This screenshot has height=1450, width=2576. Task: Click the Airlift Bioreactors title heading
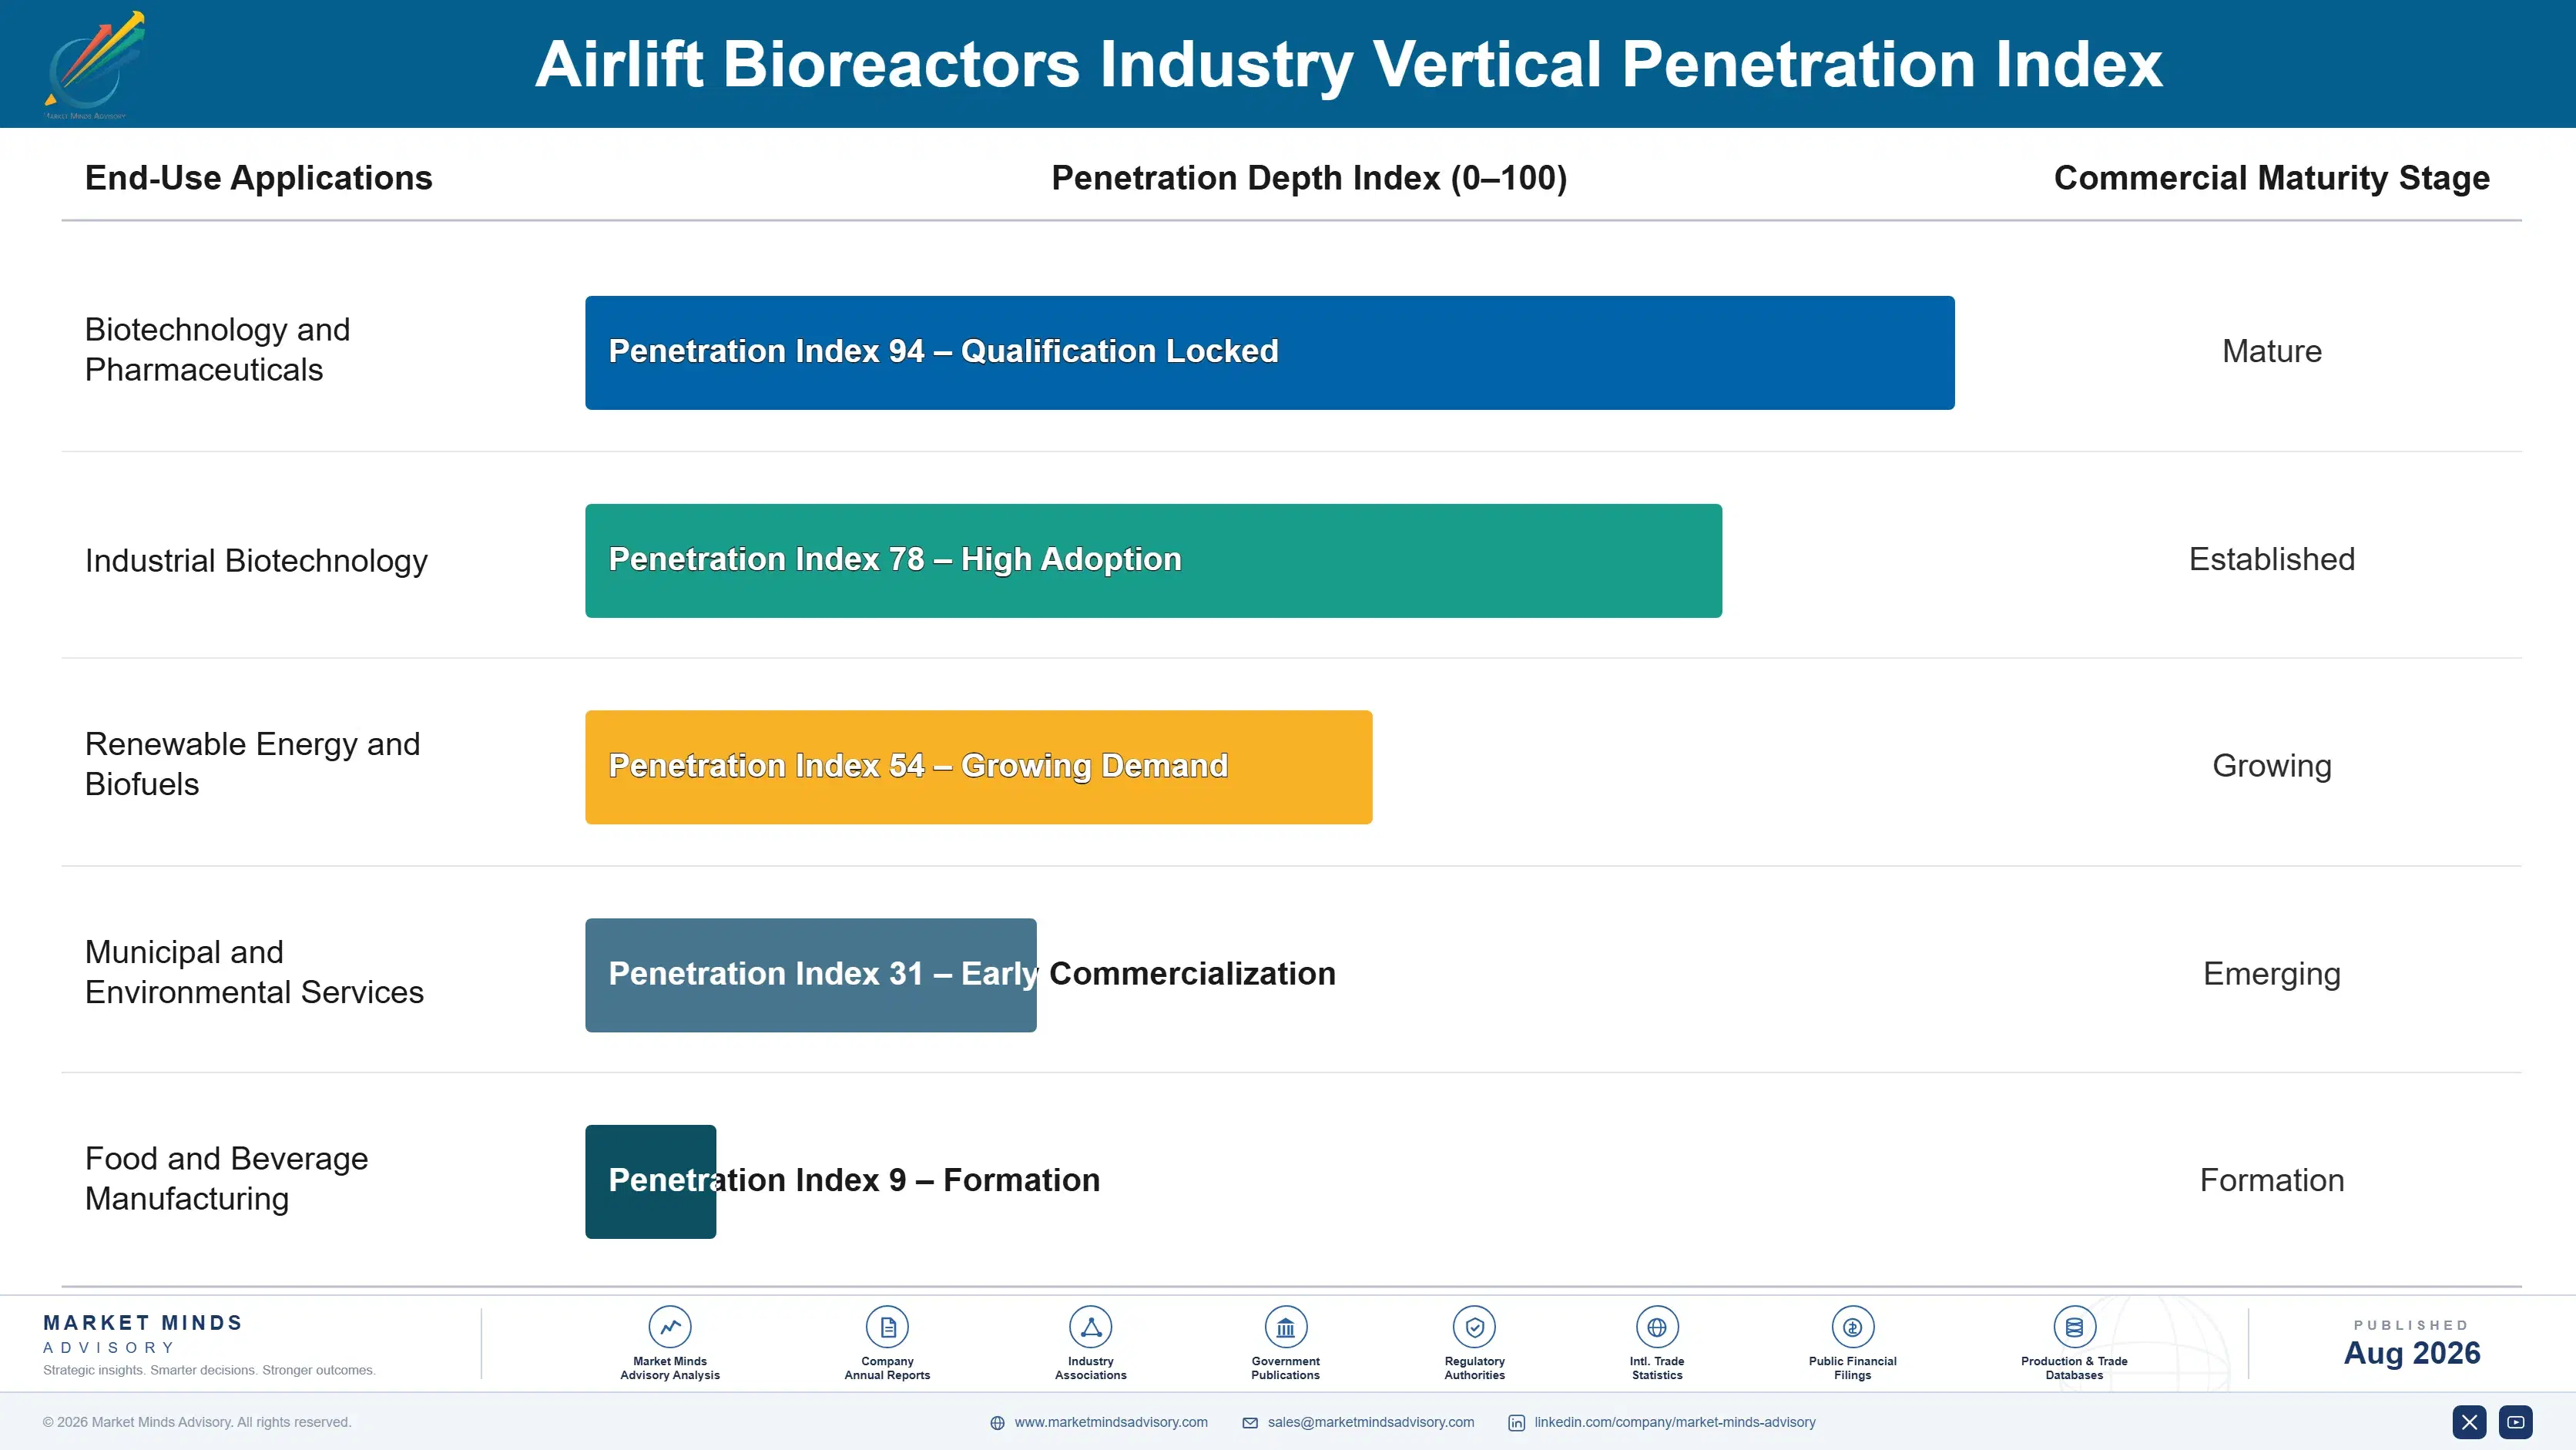(x=1348, y=65)
